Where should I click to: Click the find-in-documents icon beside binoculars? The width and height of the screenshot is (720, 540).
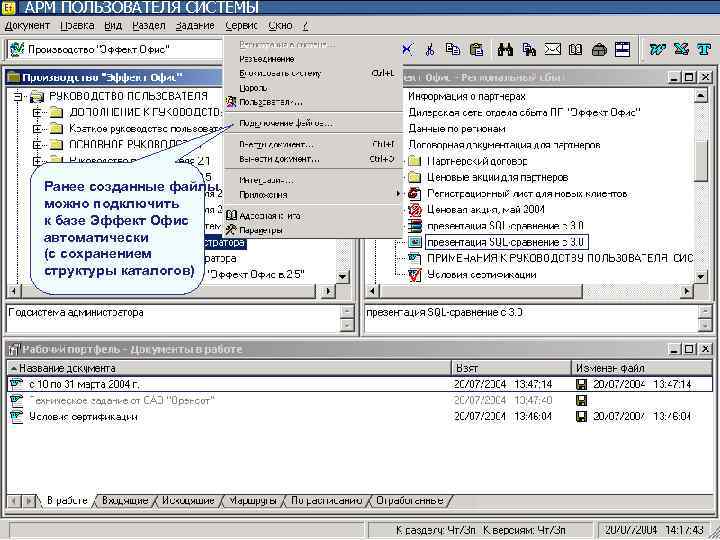[x=529, y=50]
